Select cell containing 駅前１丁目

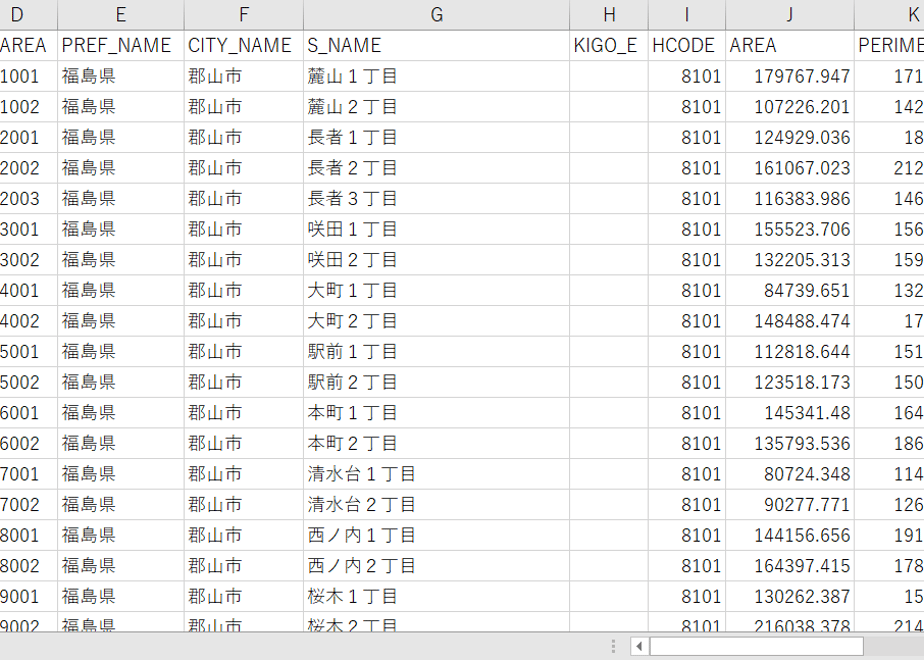(436, 352)
